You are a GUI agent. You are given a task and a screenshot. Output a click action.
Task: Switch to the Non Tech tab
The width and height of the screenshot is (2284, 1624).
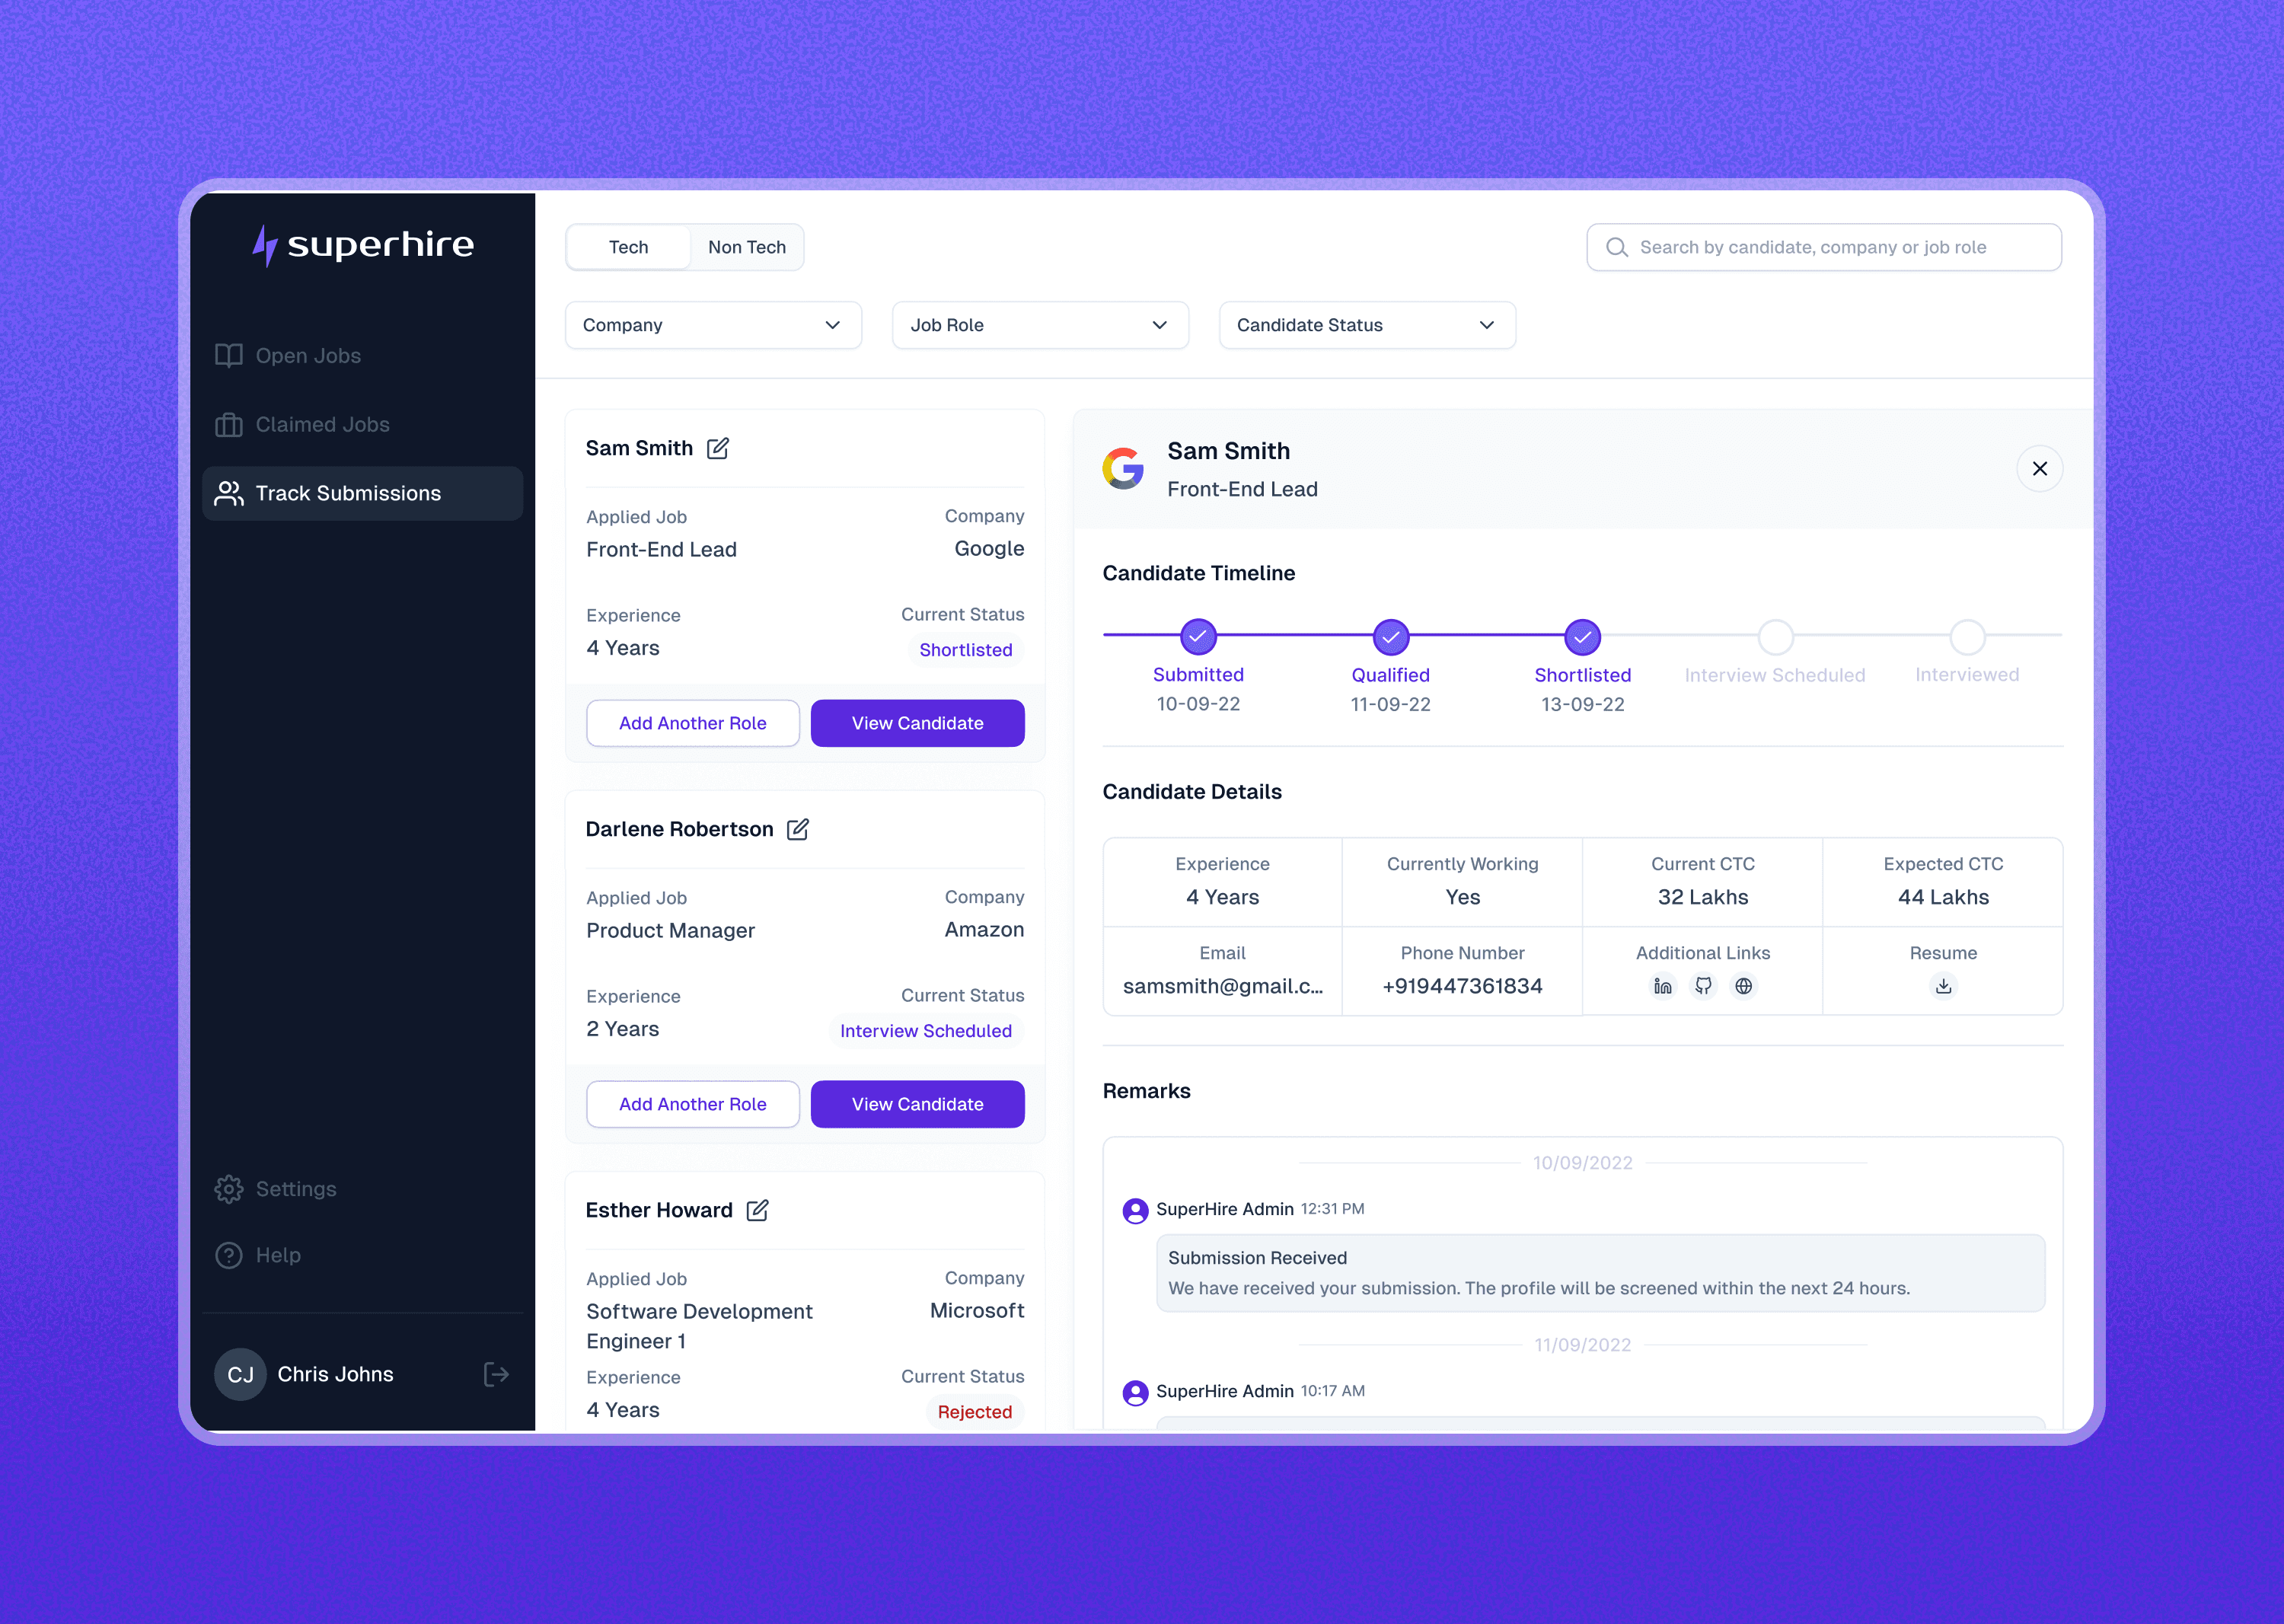(746, 247)
